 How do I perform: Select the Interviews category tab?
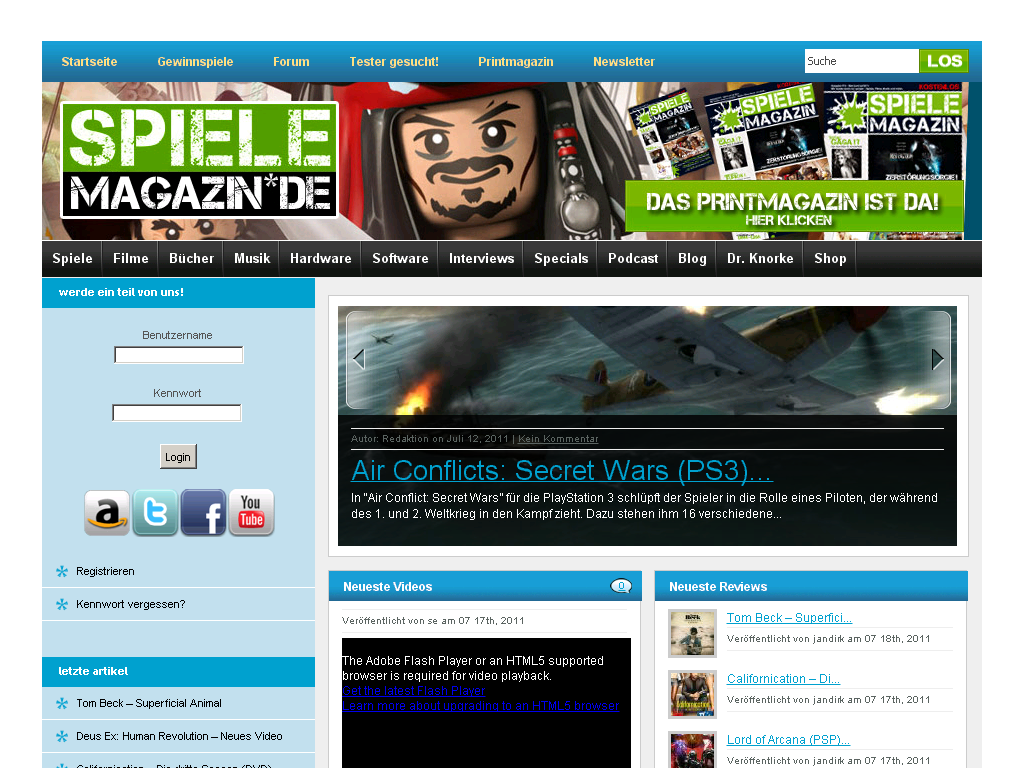tap(481, 259)
